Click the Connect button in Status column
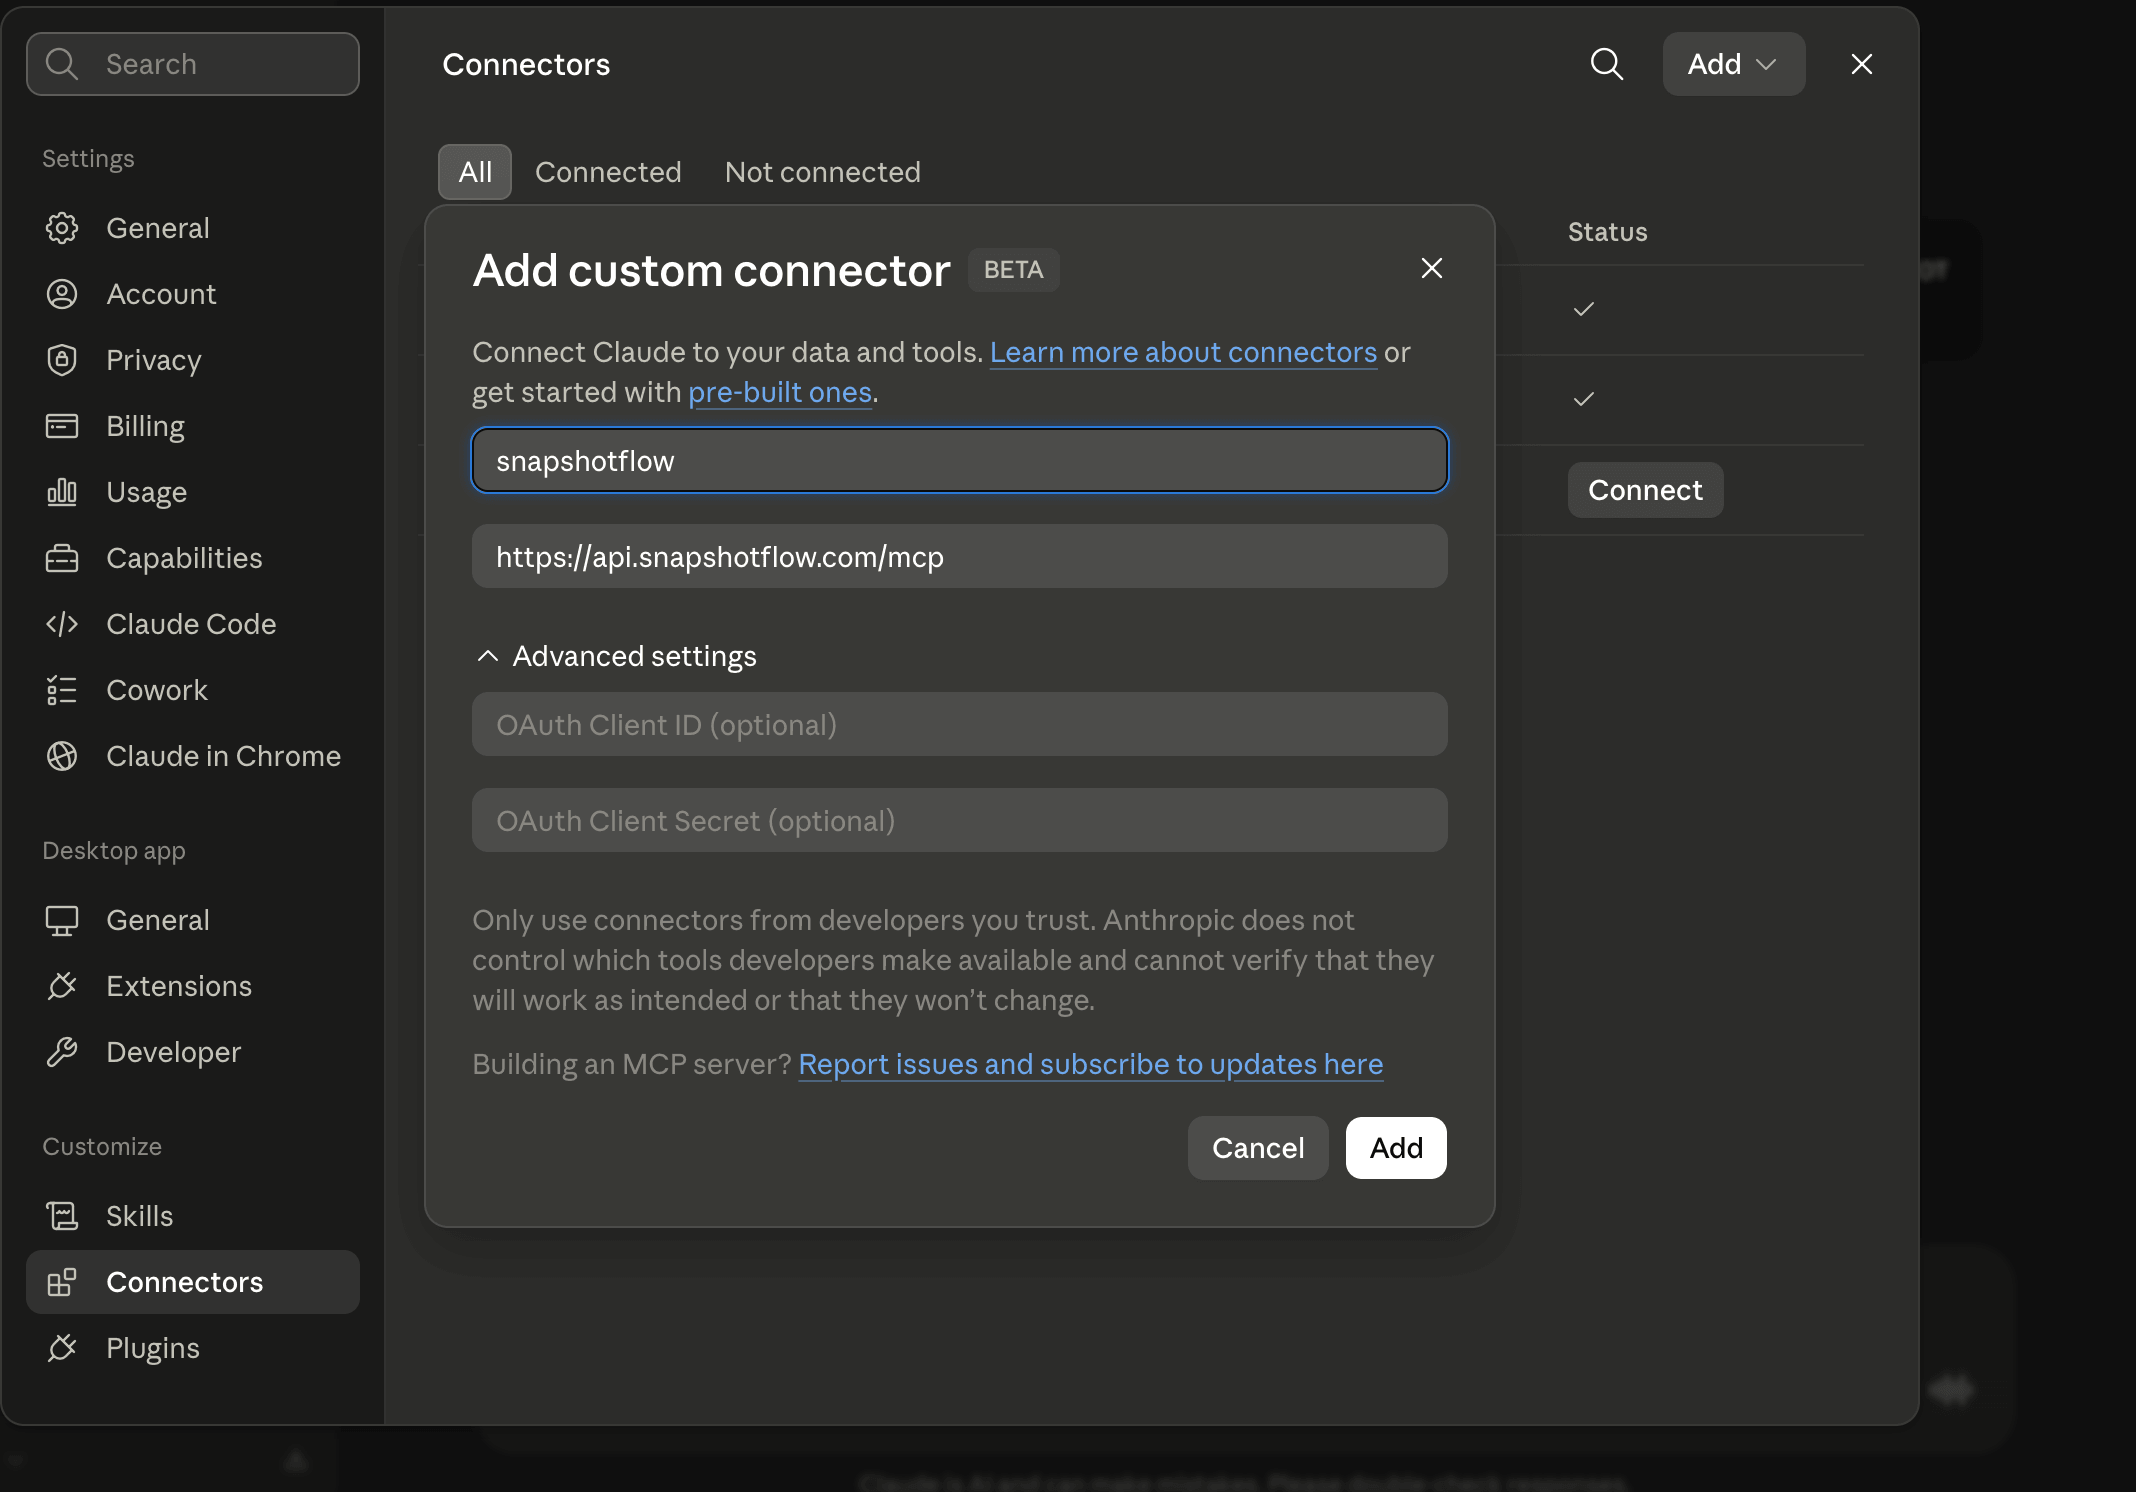This screenshot has height=1492, width=2136. click(x=1645, y=490)
